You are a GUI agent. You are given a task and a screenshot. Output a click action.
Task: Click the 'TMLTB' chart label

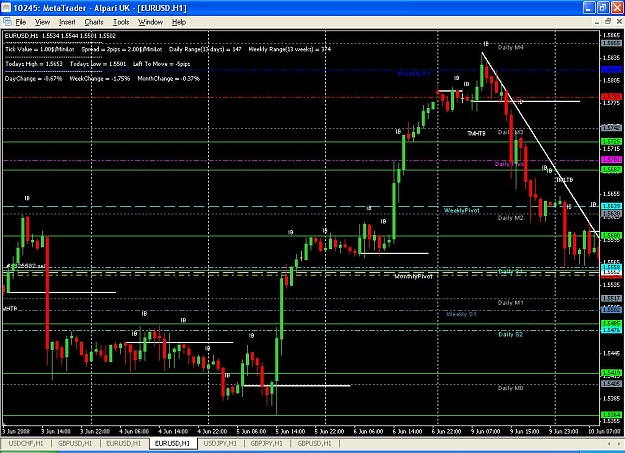click(x=564, y=180)
